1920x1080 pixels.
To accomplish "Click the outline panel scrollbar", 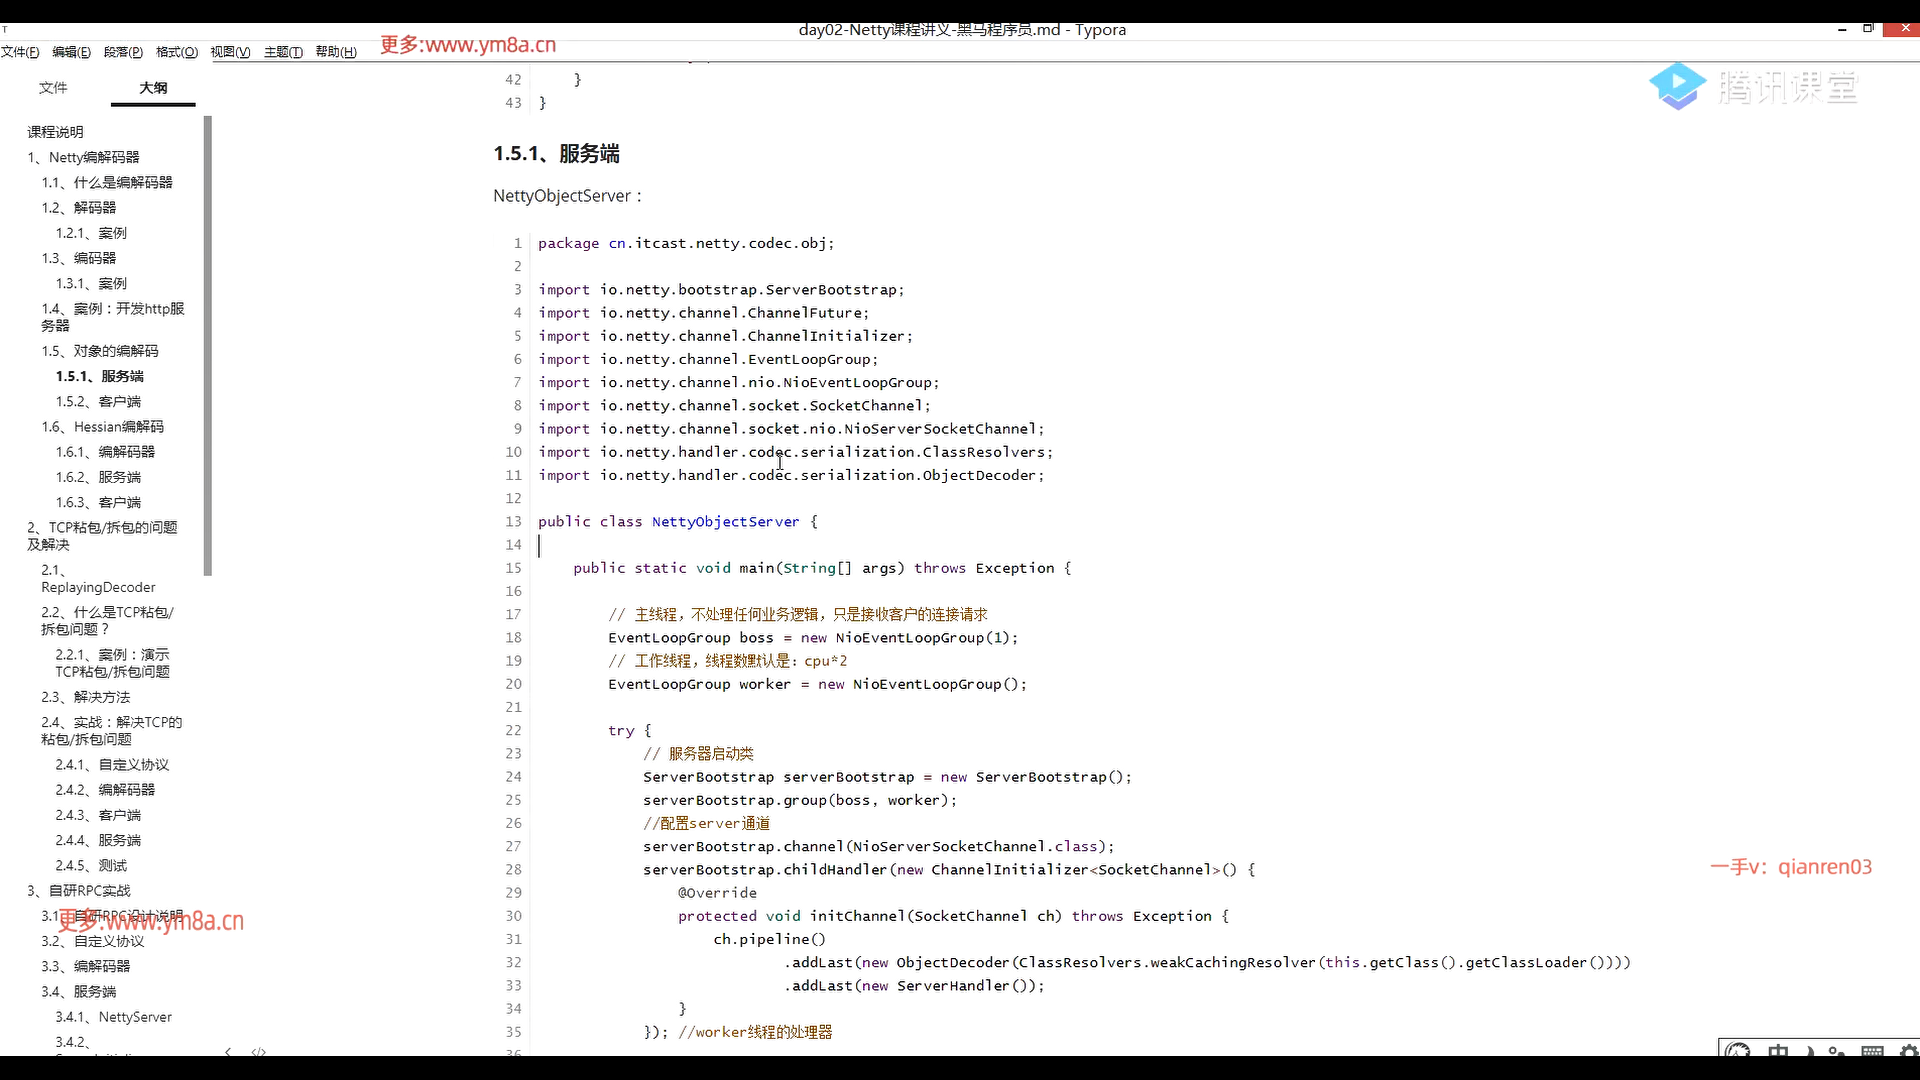I will click(208, 345).
